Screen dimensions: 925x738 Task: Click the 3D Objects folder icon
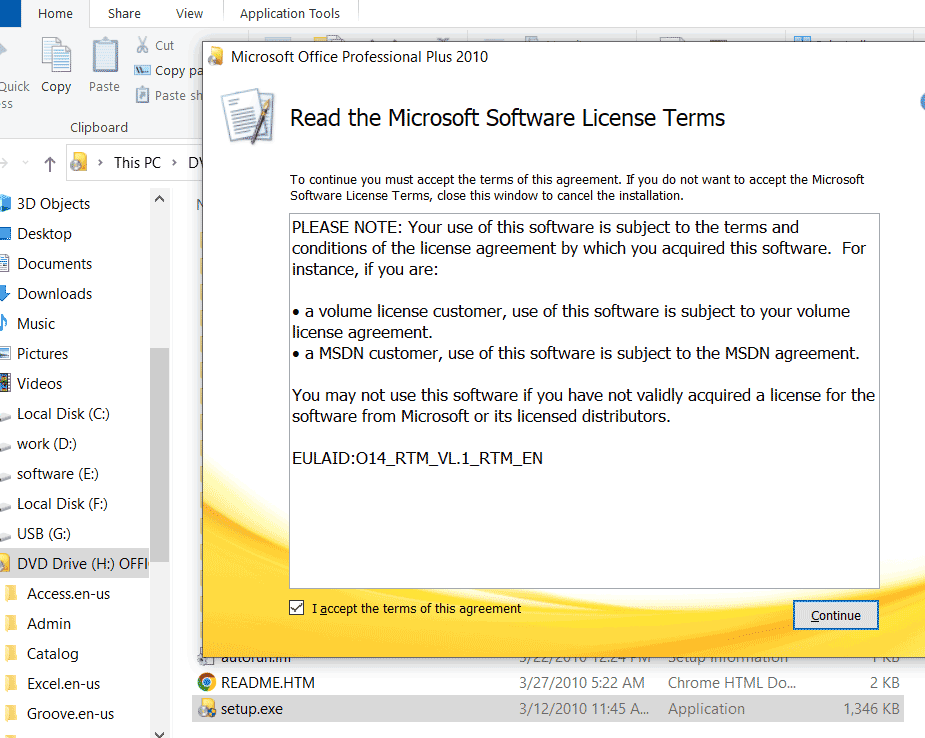pos(5,204)
